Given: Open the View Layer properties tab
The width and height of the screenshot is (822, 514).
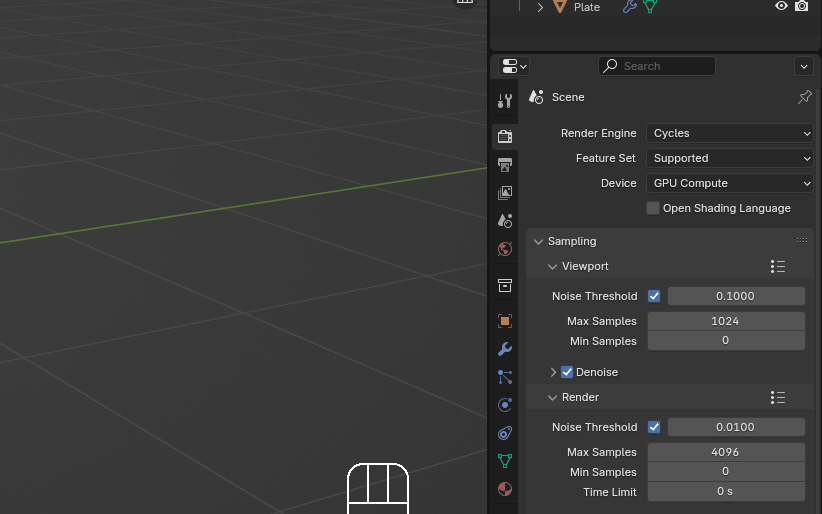Looking at the screenshot, I should click(x=505, y=193).
